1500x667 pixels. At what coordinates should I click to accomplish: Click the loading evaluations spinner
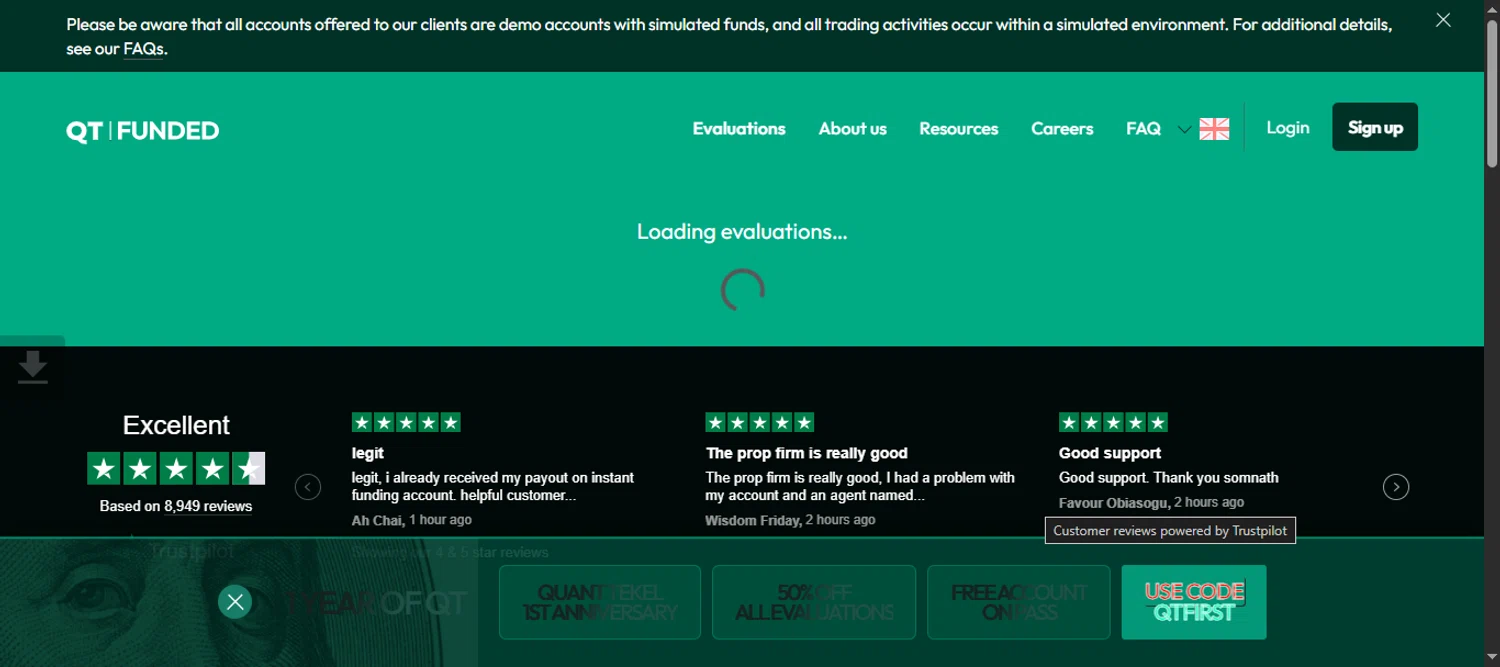[743, 290]
